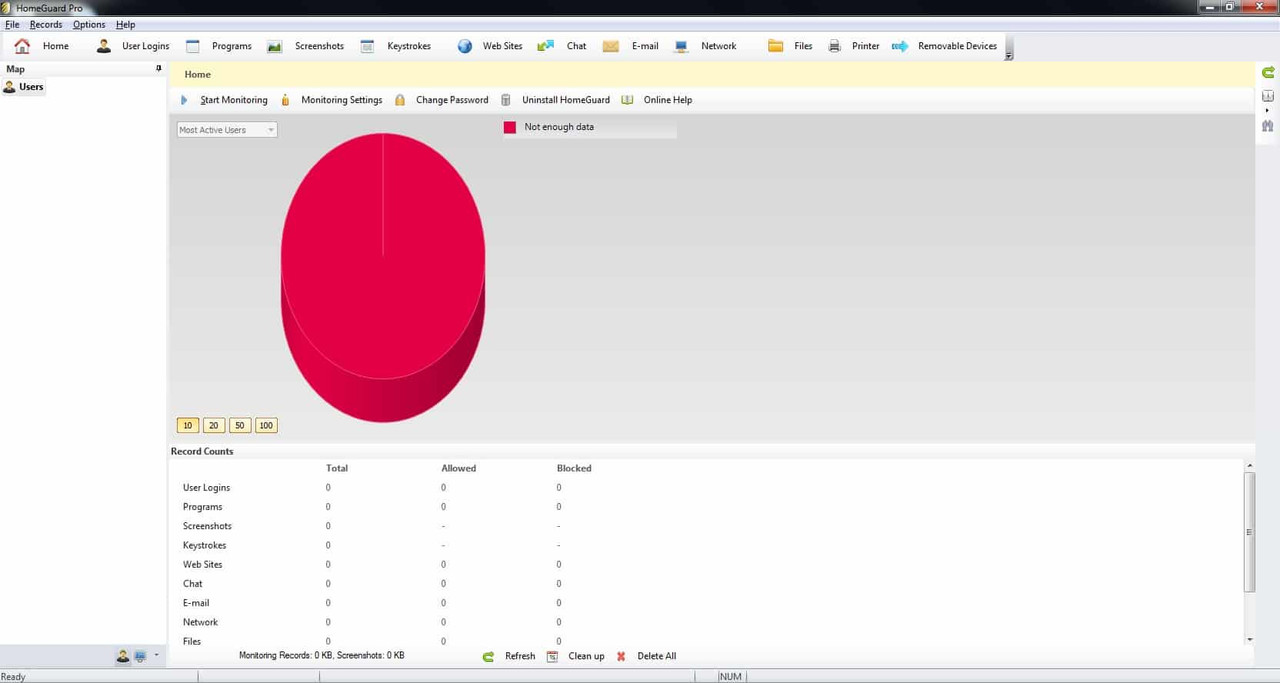This screenshot has width=1280, height=683.
Task: Click the Blocked column header
Action: (x=574, y=468)
